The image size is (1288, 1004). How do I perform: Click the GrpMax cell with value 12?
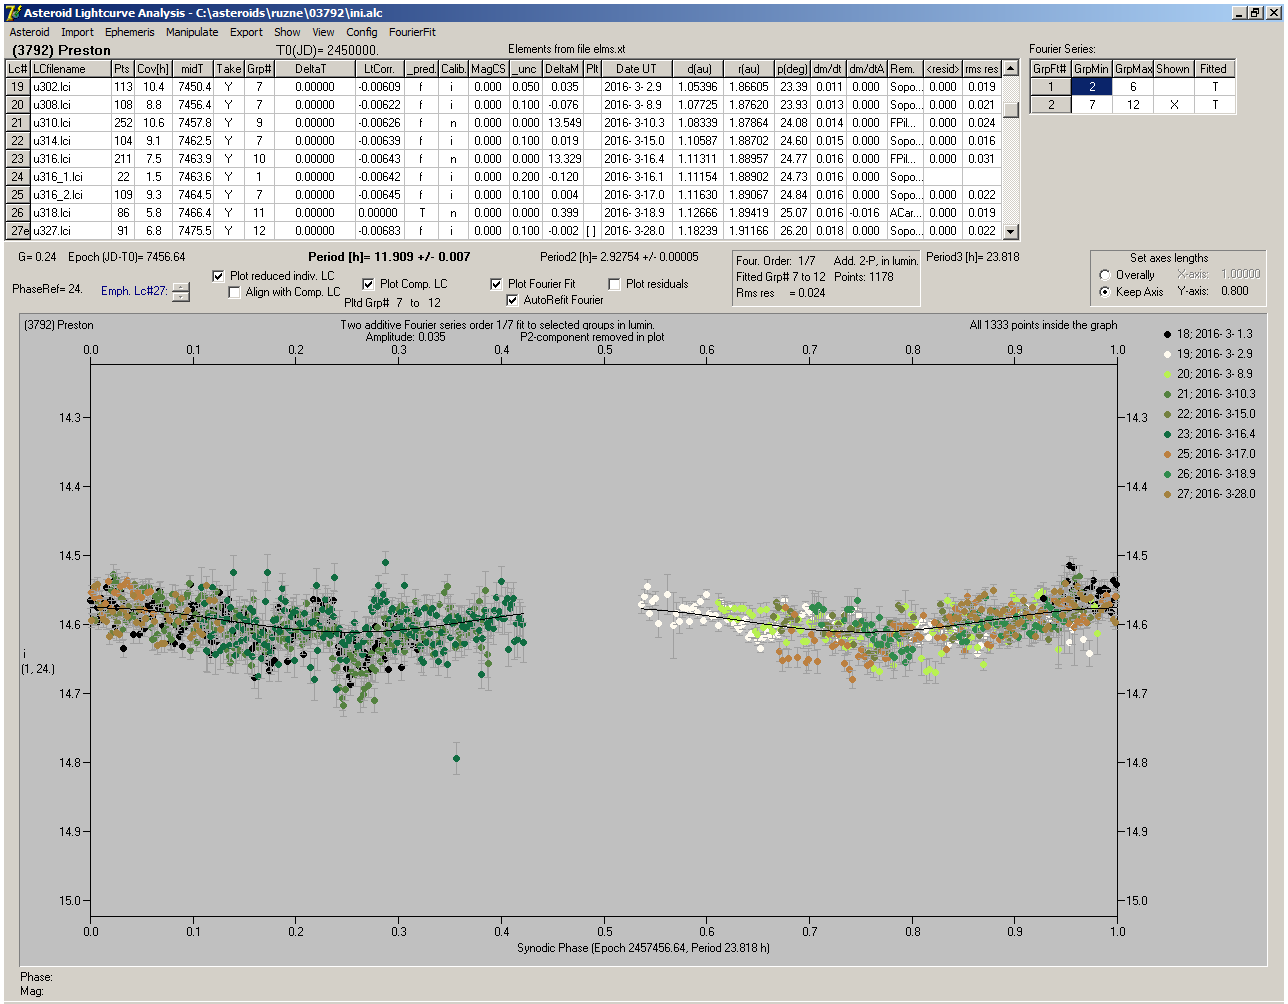[1133, 105]
